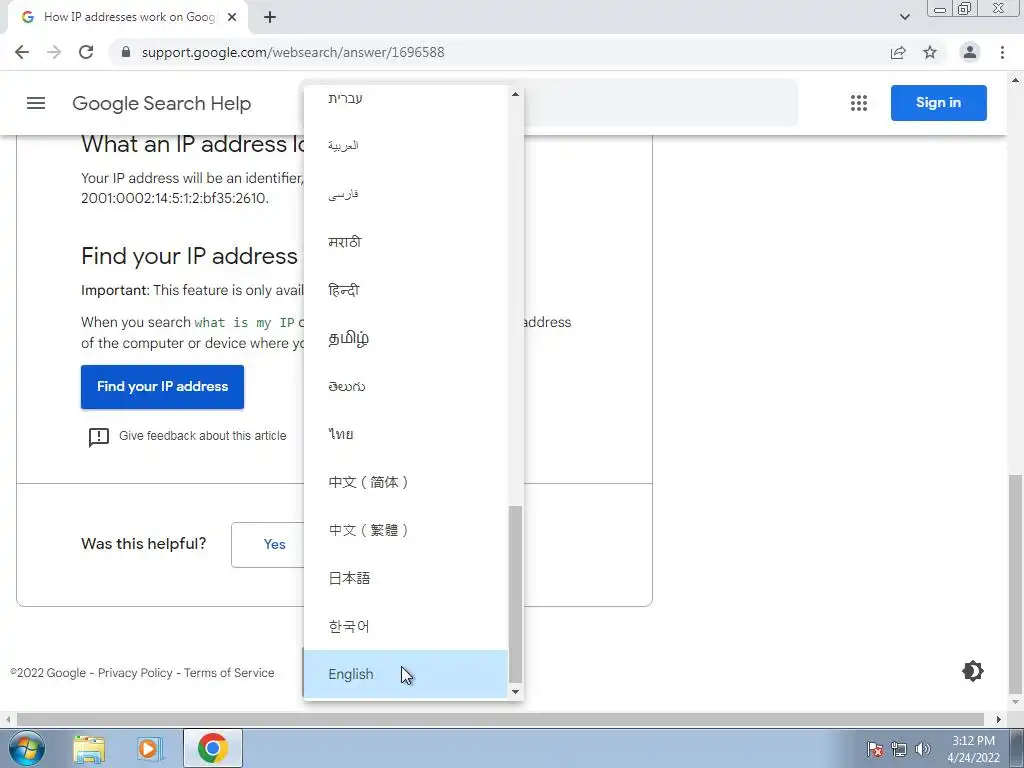Reload the current page

[x=86, y=52]
